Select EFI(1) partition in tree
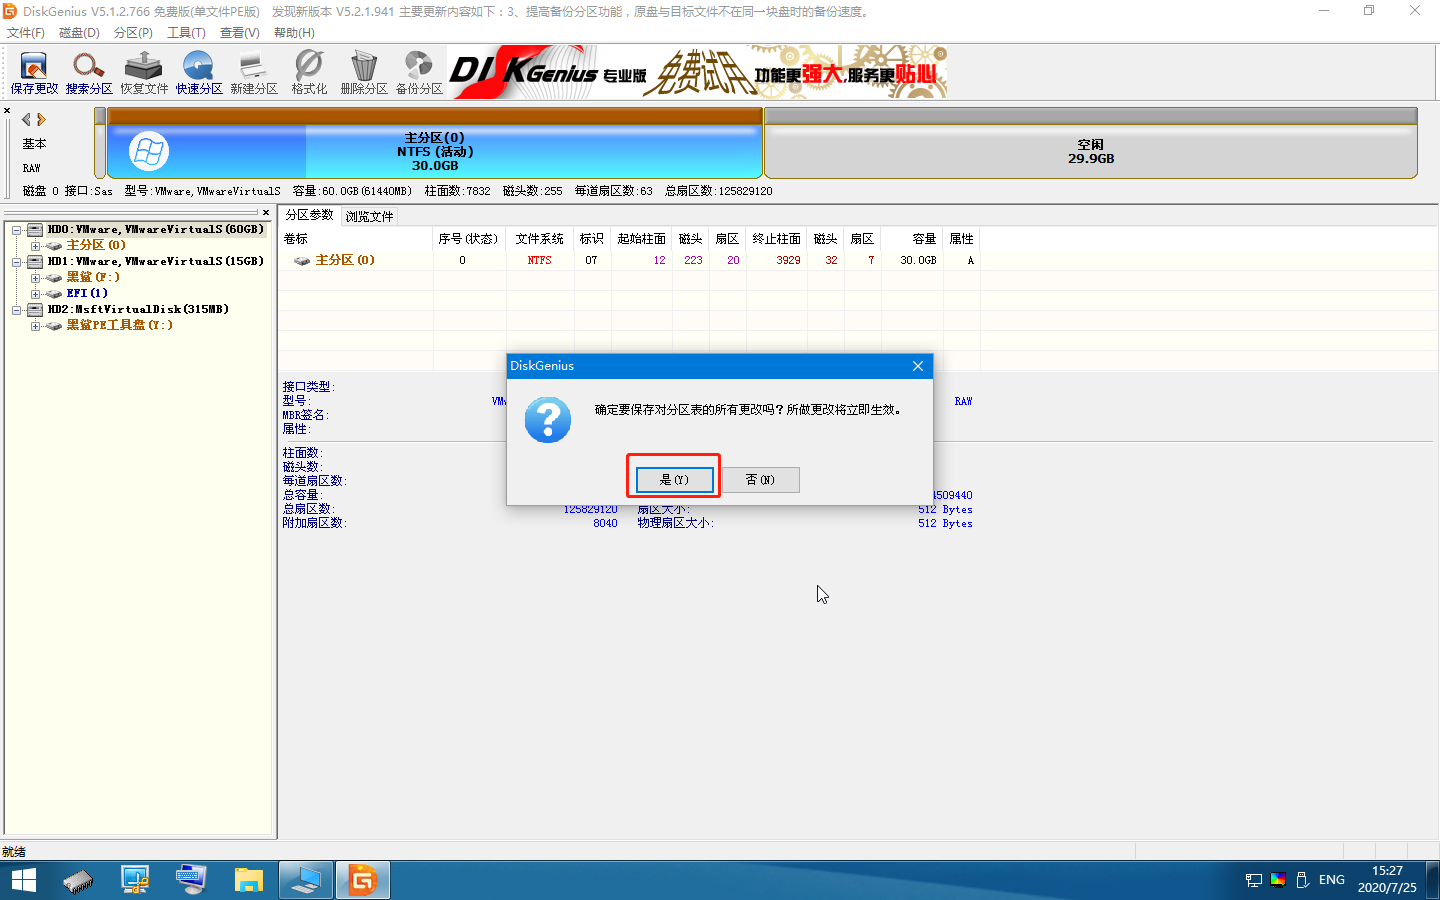 87,293
